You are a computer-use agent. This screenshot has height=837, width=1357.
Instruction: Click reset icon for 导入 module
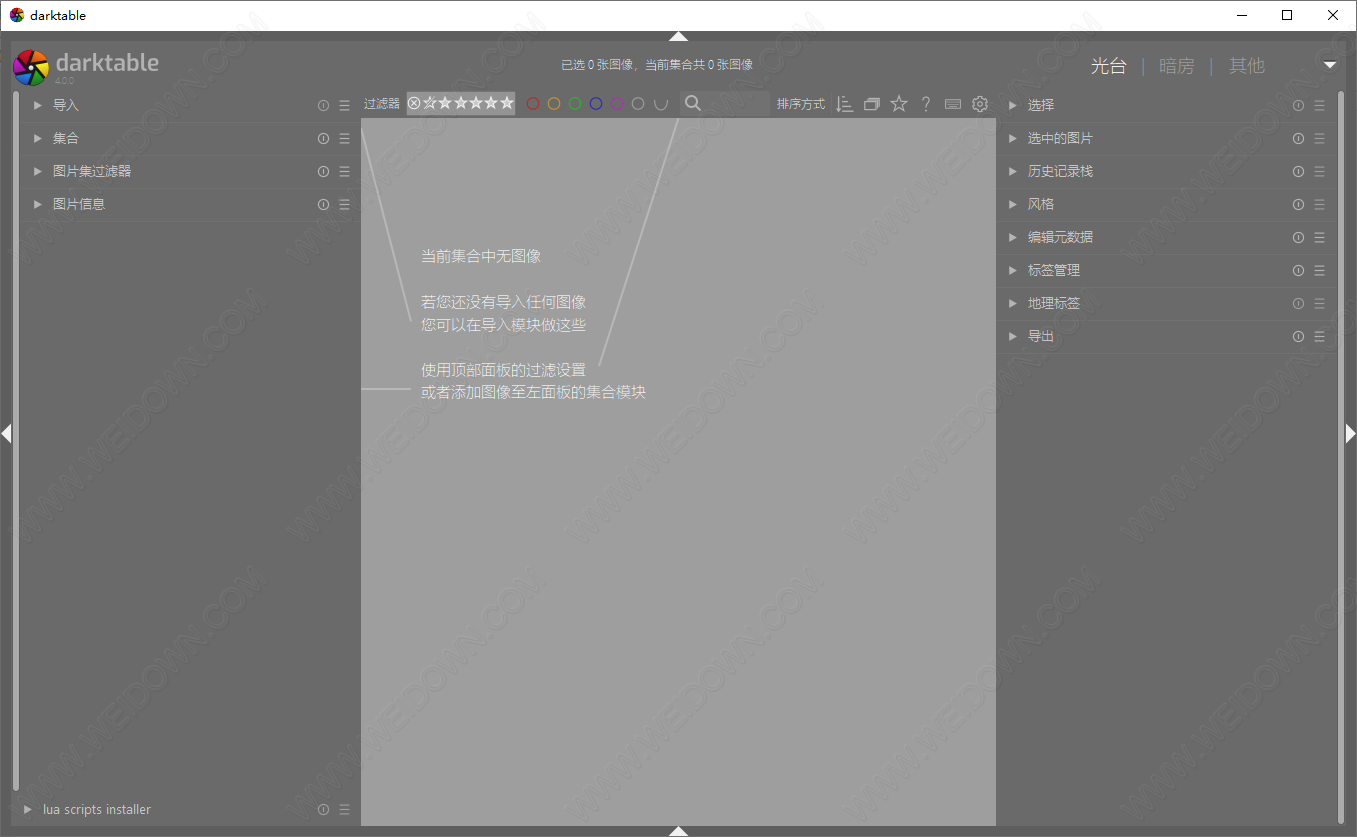tap(323, 105)
